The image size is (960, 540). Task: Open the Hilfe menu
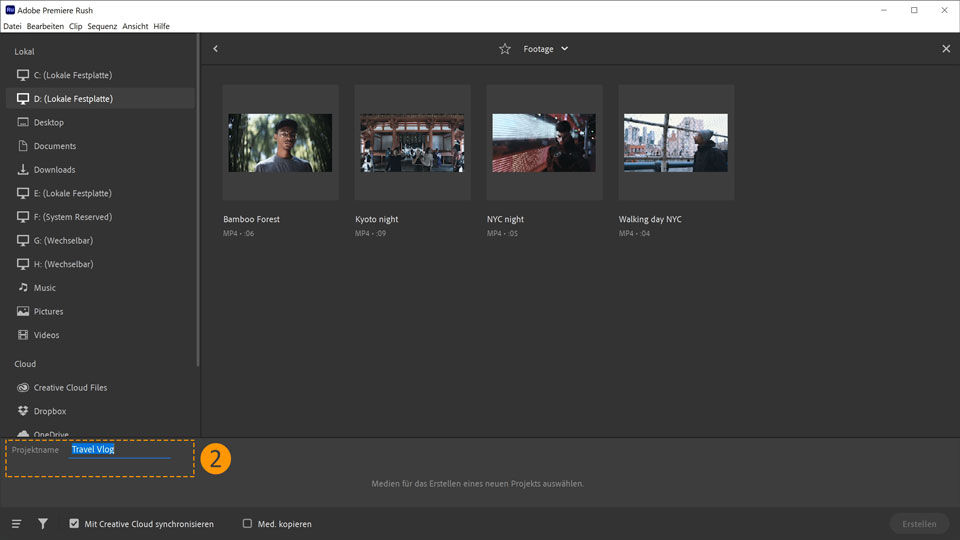[162, 26]
